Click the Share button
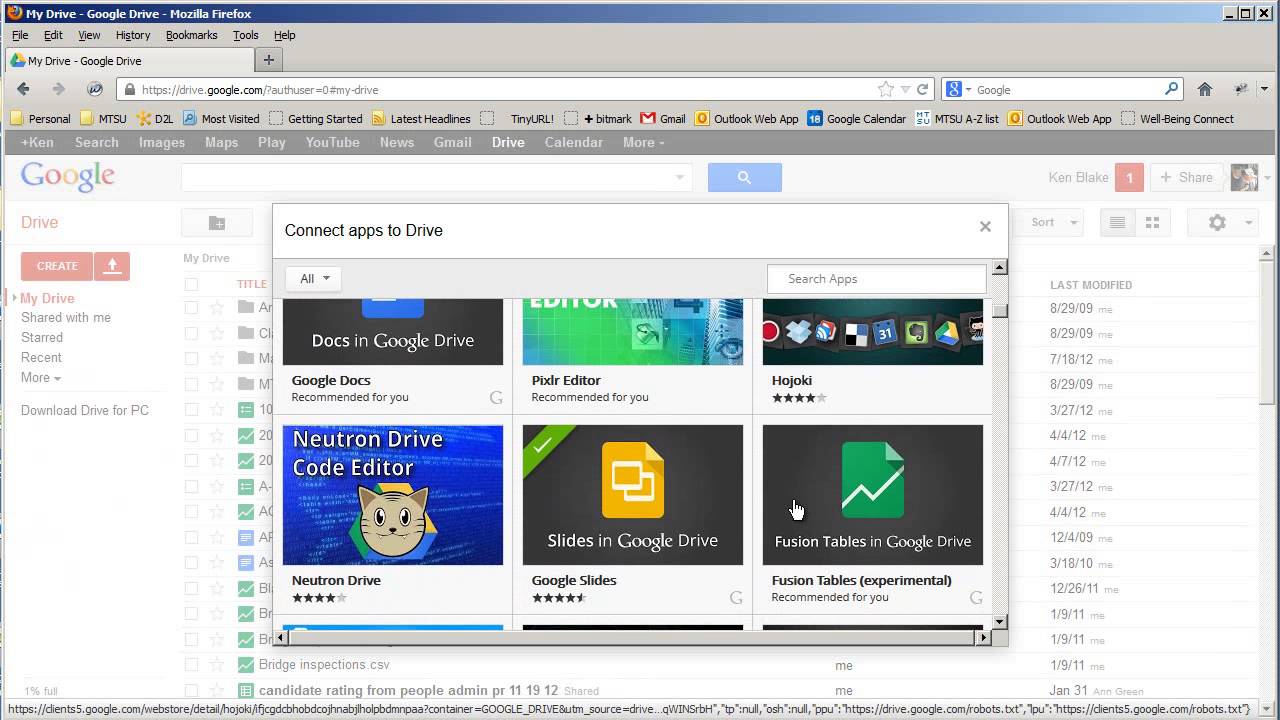1280x720 pixels. 1187,177
